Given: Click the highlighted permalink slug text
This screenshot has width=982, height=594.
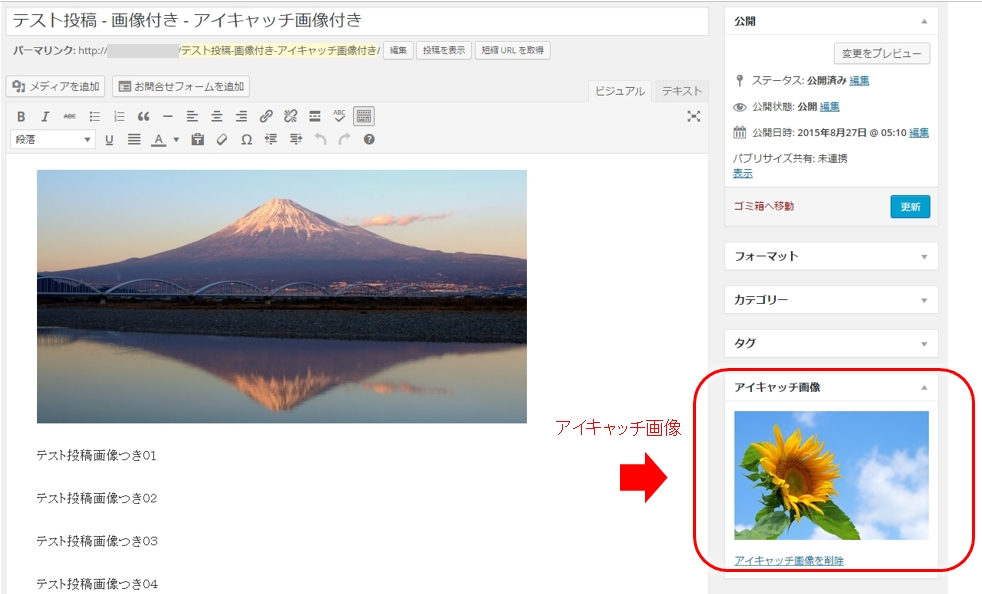Looking at the screenshot, I should click(x=279, y=51).
